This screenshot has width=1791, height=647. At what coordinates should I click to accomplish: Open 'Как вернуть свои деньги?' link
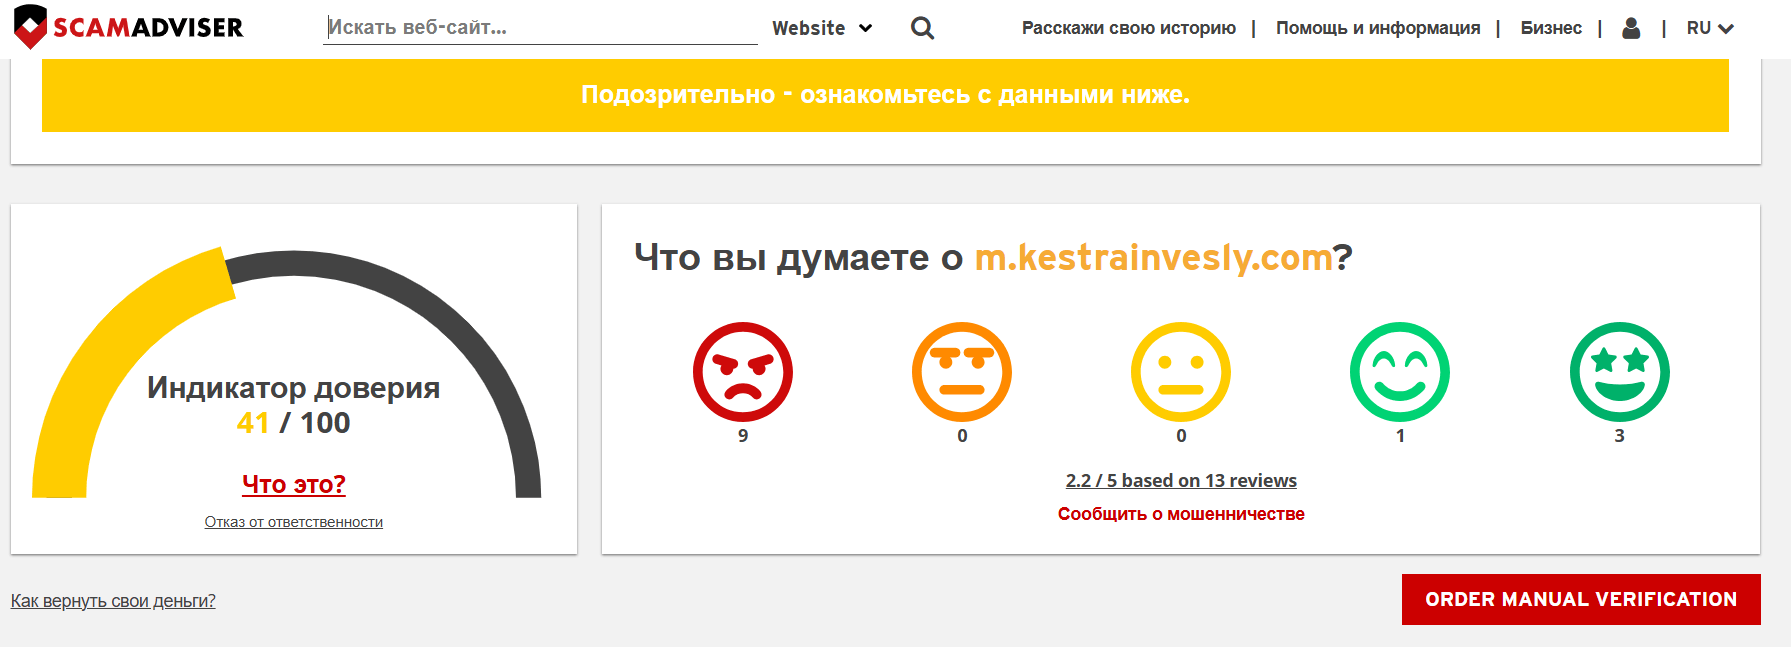(113, 601)
